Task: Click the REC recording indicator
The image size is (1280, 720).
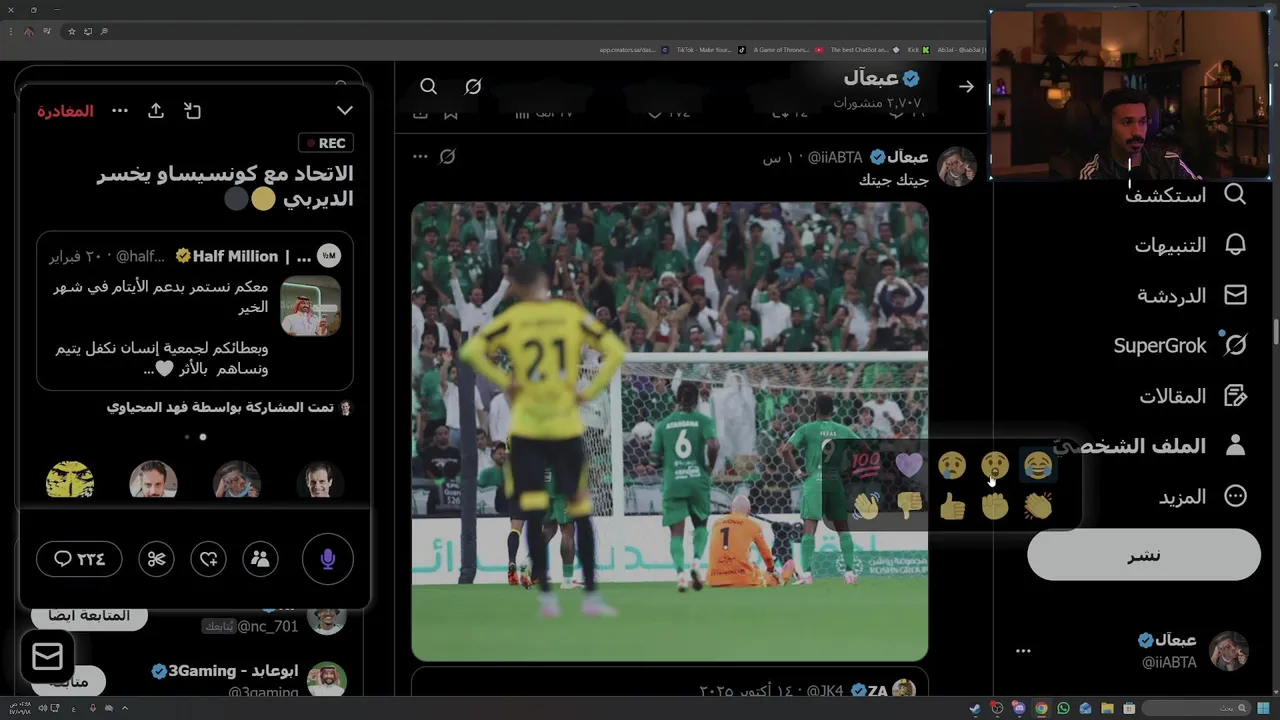Action: pyautogui.click(x=326, y=143)
